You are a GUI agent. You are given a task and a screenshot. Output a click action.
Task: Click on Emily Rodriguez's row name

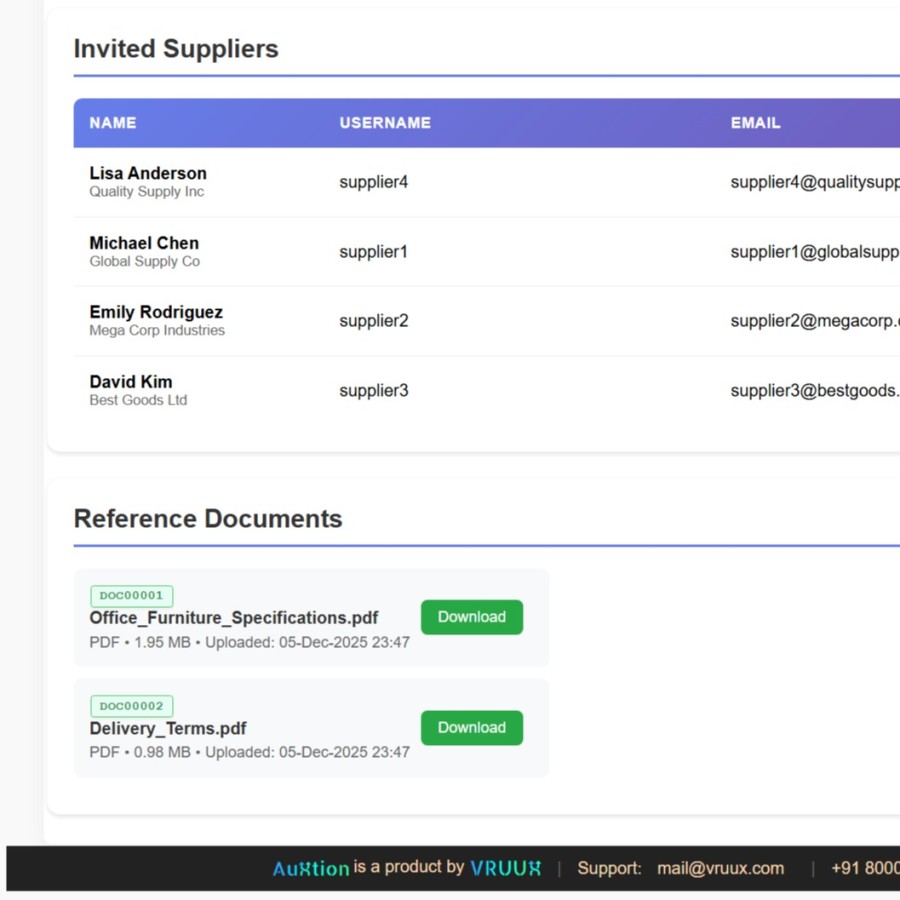click(156, 312)
